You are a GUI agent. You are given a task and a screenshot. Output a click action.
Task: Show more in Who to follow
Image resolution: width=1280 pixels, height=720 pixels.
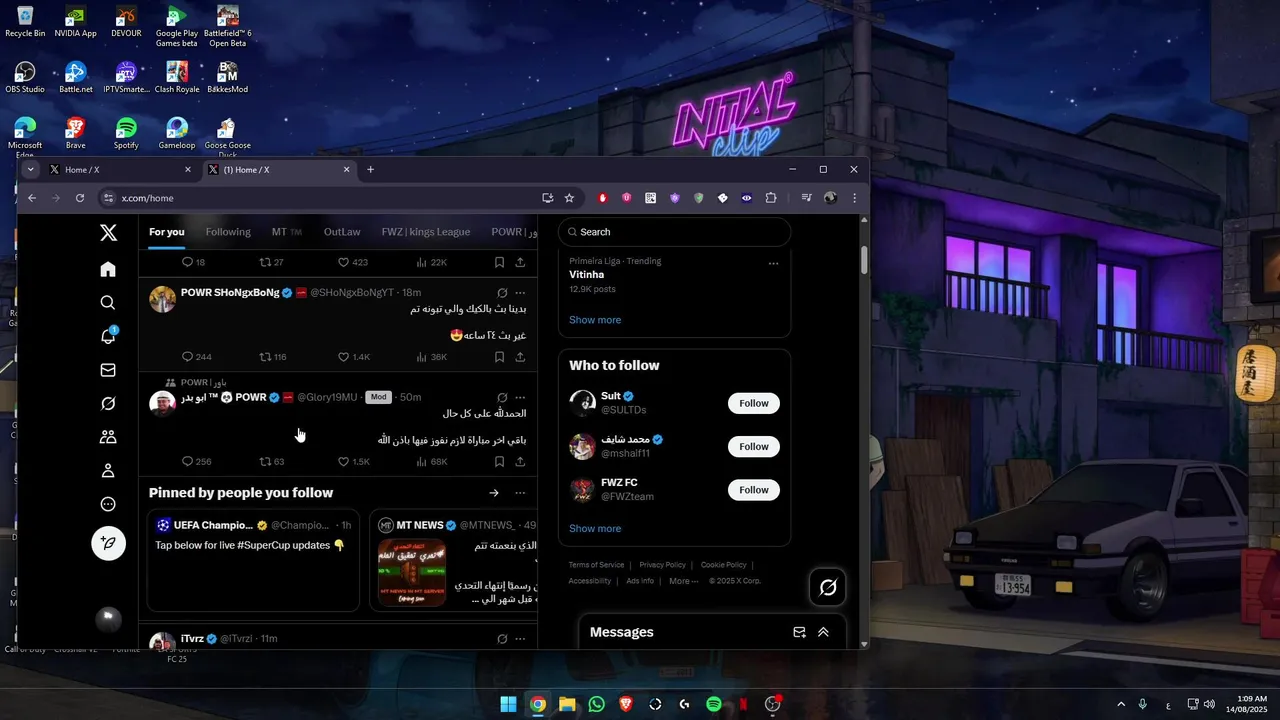point(595,528)
